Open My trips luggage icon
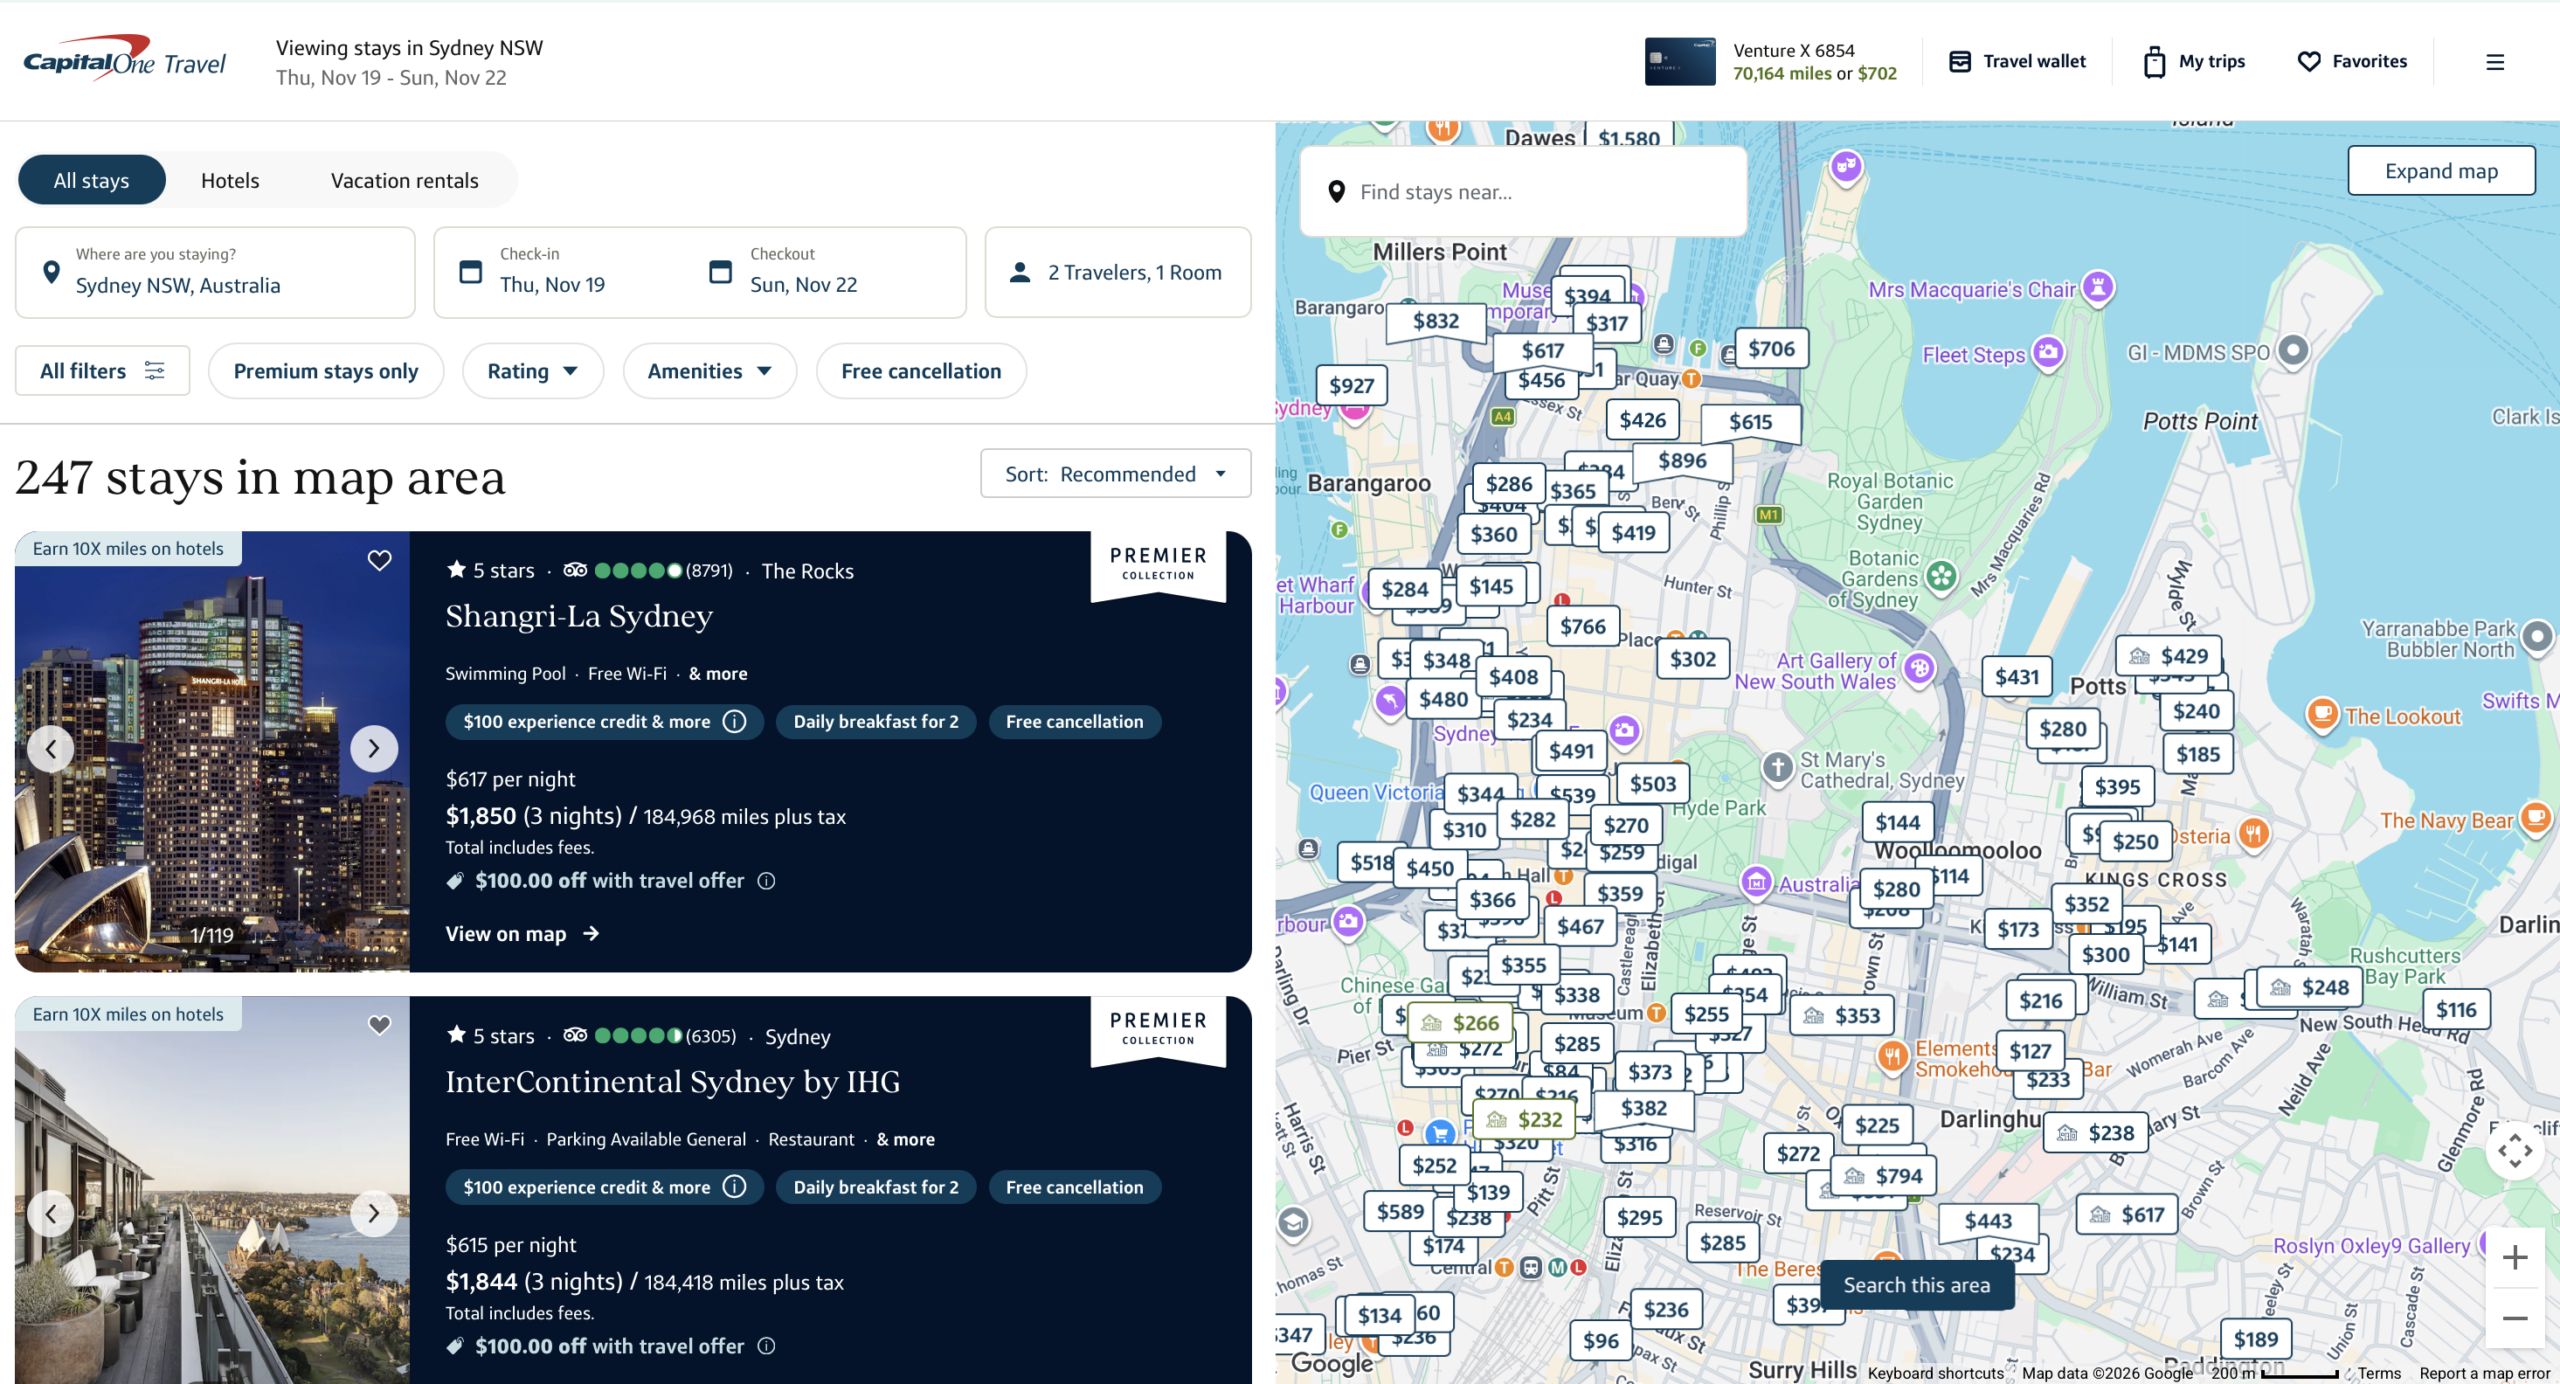This screenshot has width=2560, height=1384. (2154, 62)
